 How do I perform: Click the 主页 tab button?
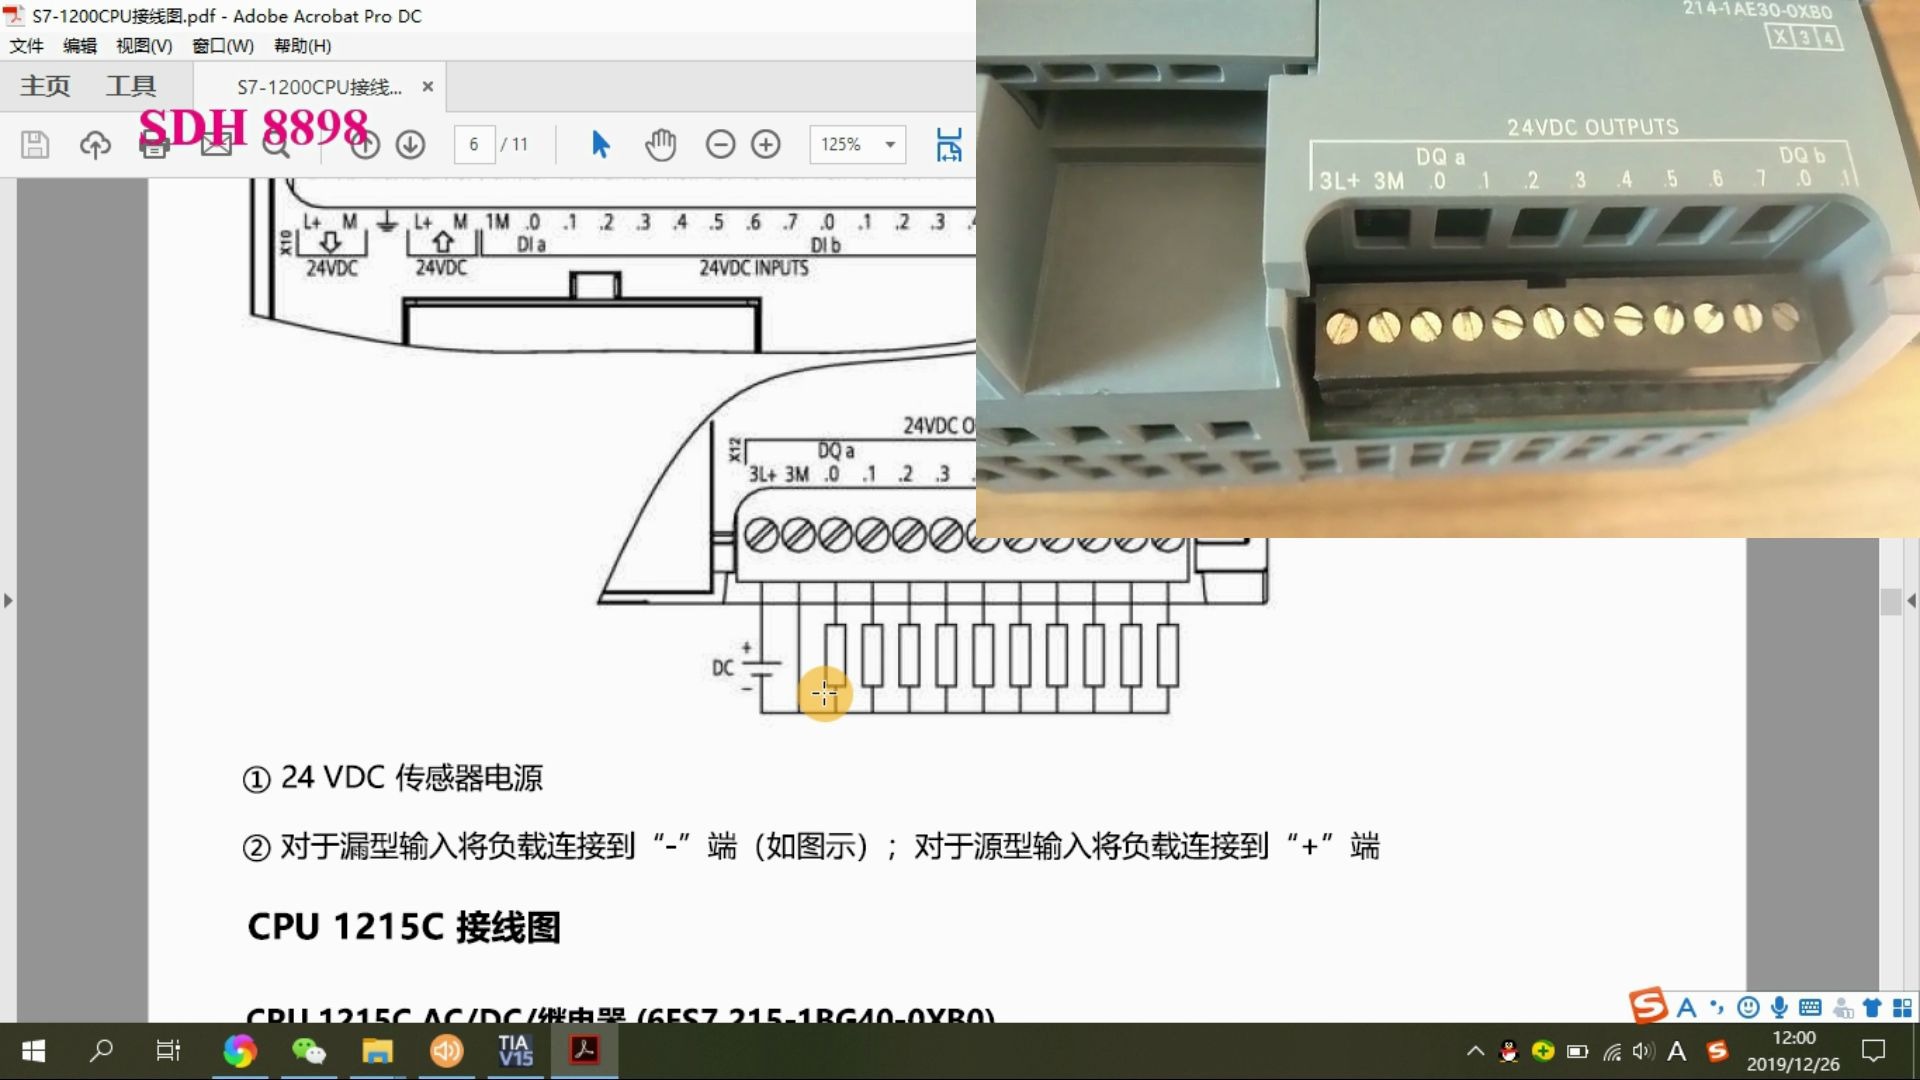click(44, 84)
